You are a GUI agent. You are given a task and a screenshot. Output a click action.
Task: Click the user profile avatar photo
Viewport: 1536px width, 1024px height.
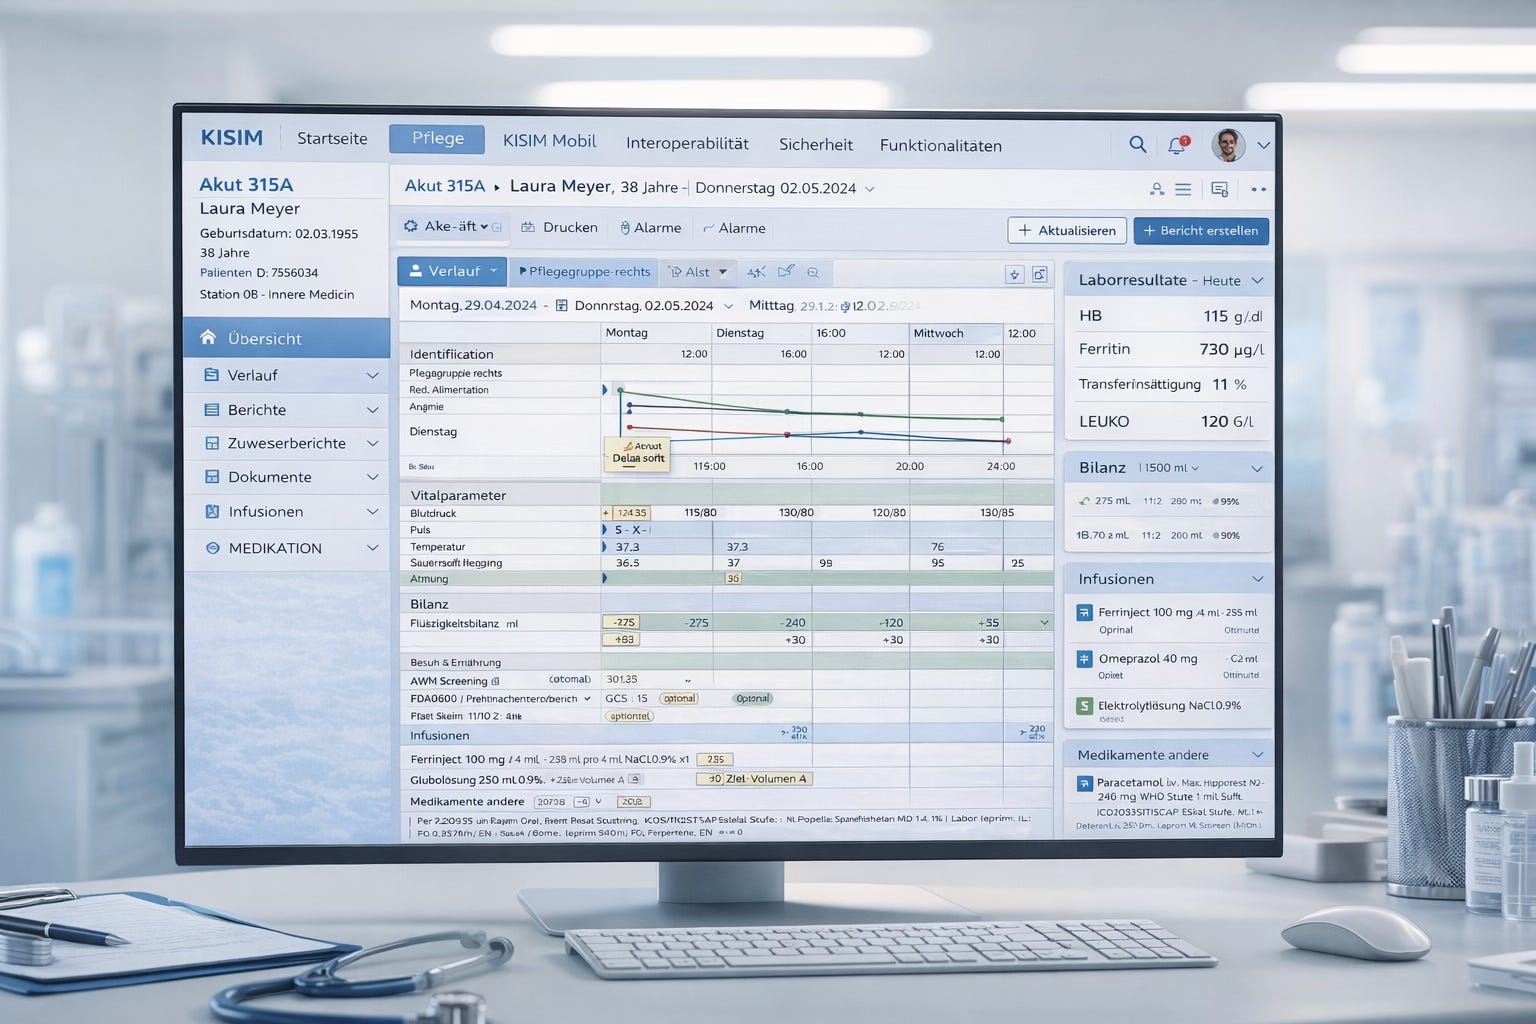tap(1228, 145)
